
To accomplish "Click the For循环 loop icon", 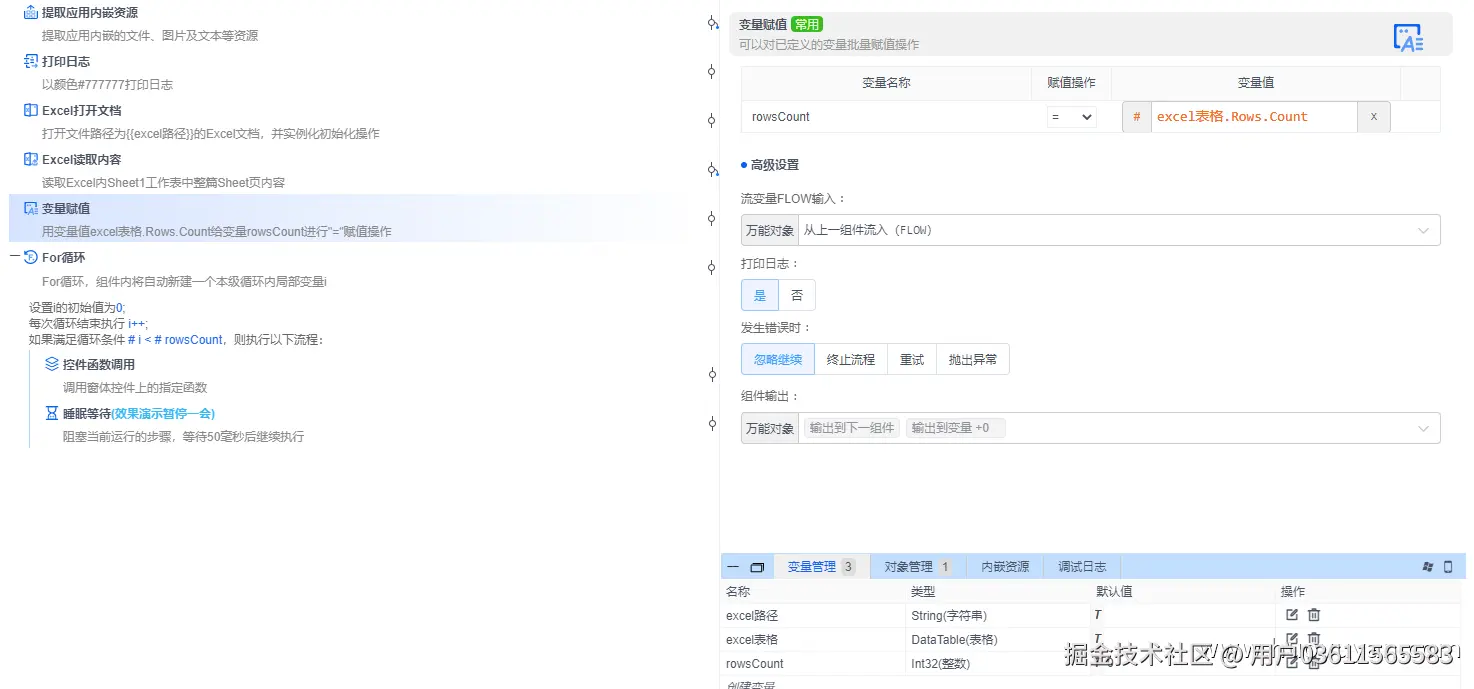I will [x=31, y=258].
